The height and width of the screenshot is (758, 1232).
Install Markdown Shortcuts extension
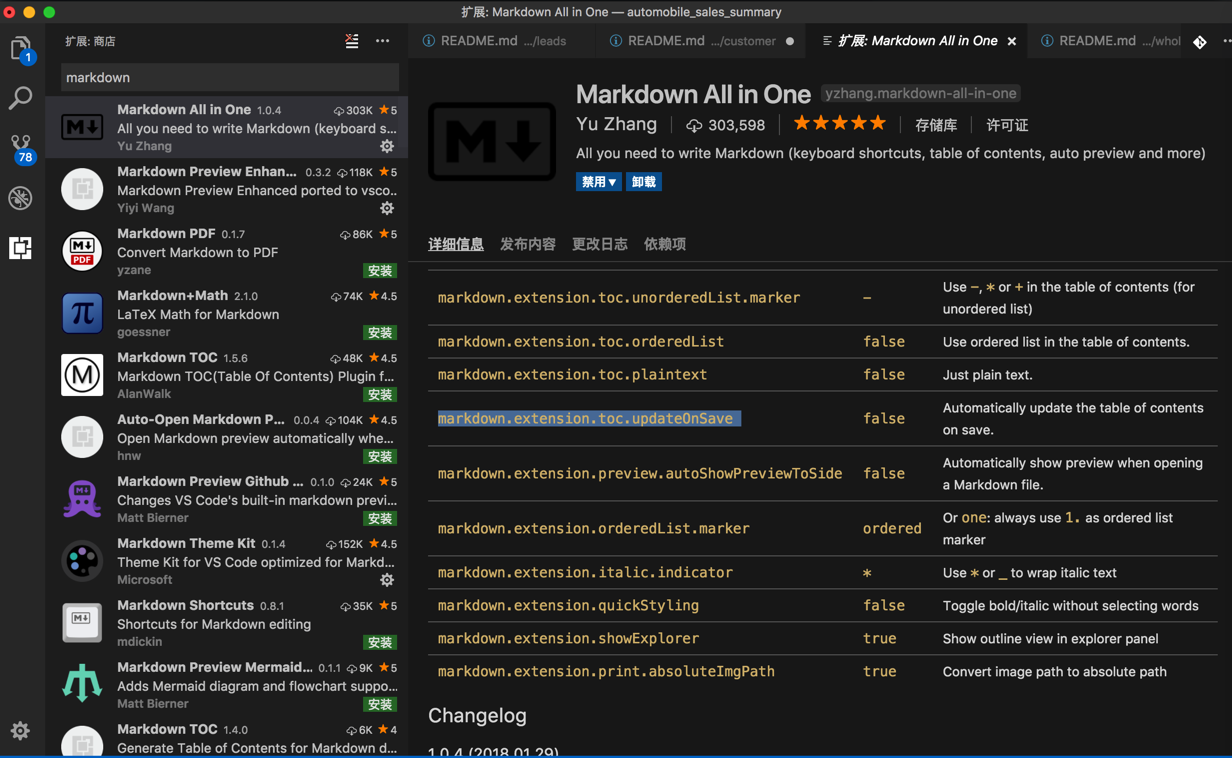(x=379, y=643)
